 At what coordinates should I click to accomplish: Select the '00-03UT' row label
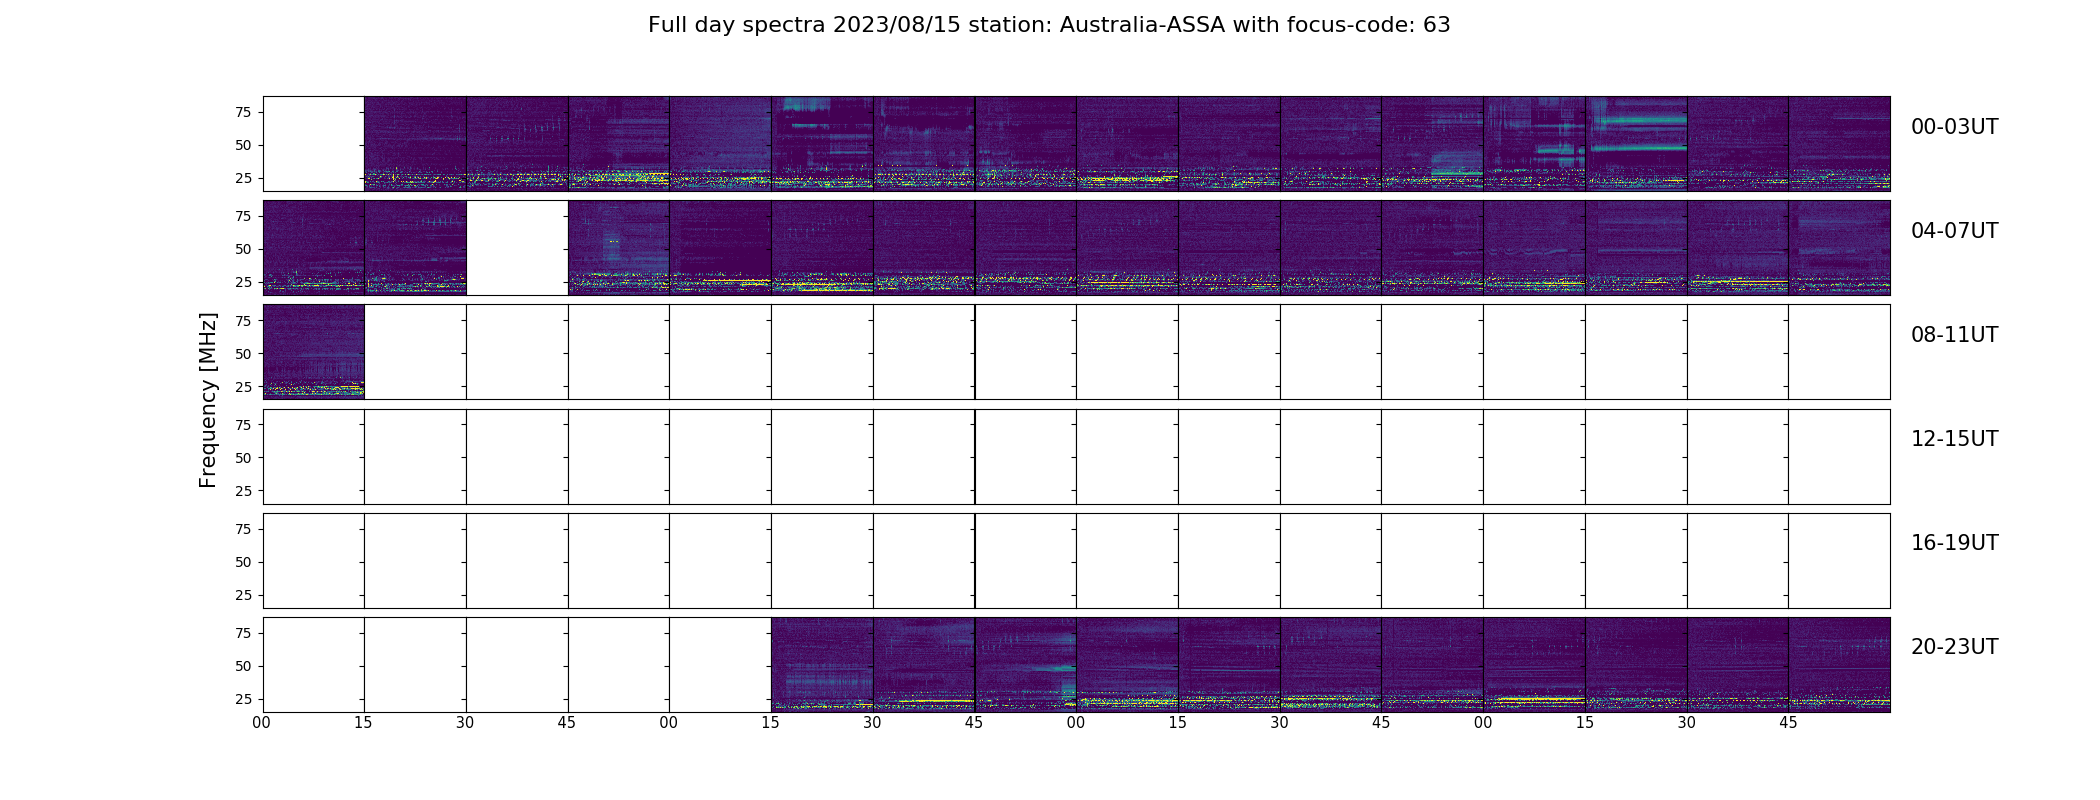[1954, 127]
